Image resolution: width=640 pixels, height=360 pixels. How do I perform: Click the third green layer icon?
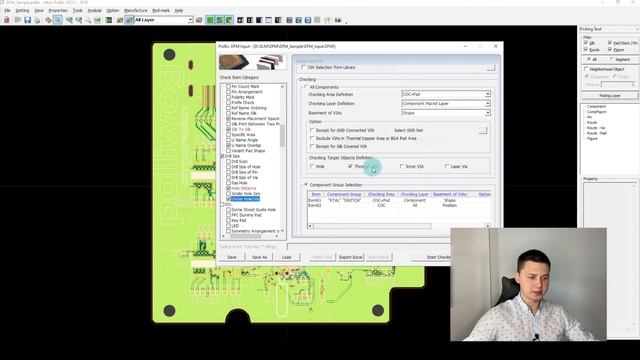pyautogui.click(x=229, y=20)
